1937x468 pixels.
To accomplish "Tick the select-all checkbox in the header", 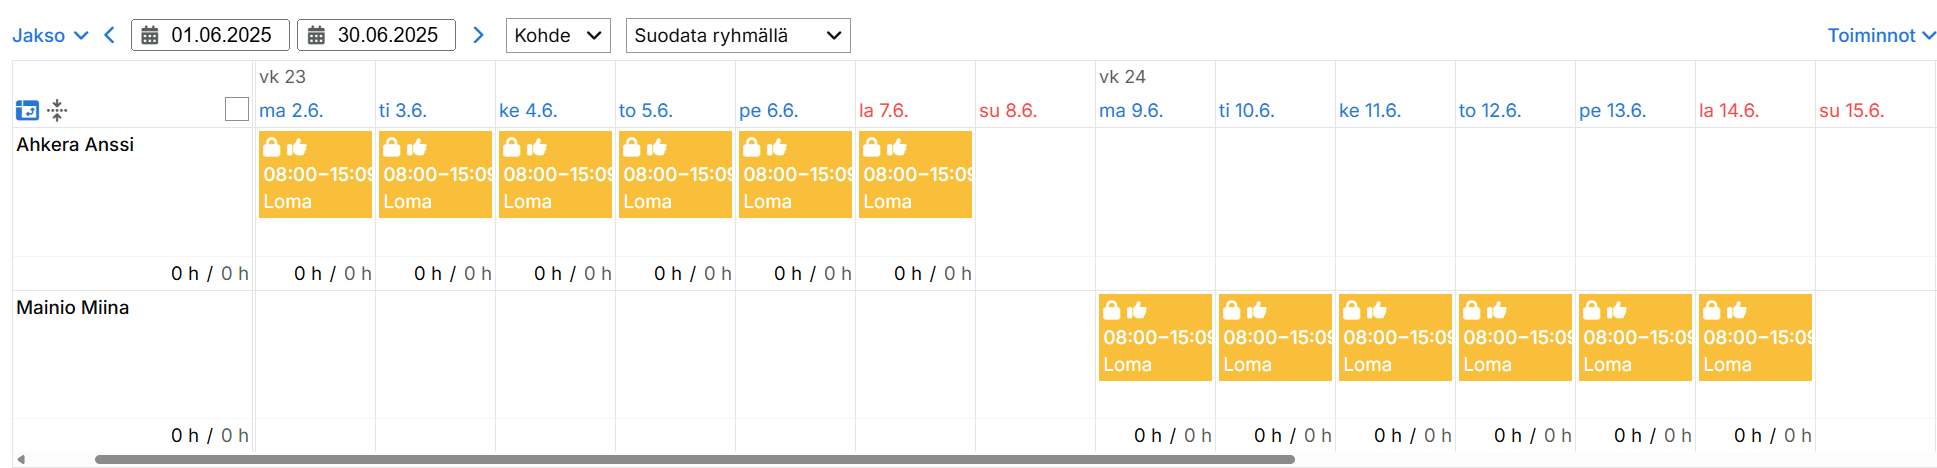I will pyautogui.click(x=237, y=109).
